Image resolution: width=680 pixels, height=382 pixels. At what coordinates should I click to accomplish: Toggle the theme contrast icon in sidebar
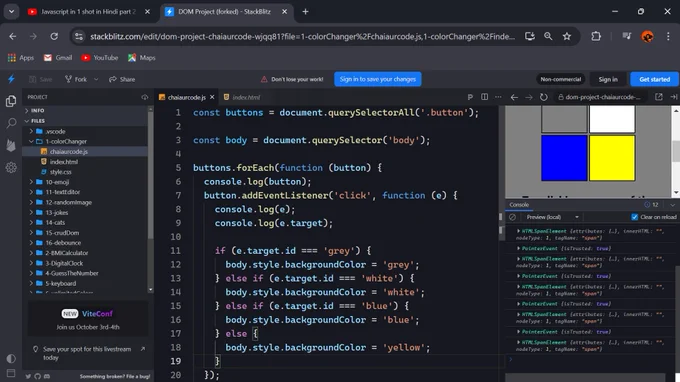(x=11, y=358)
